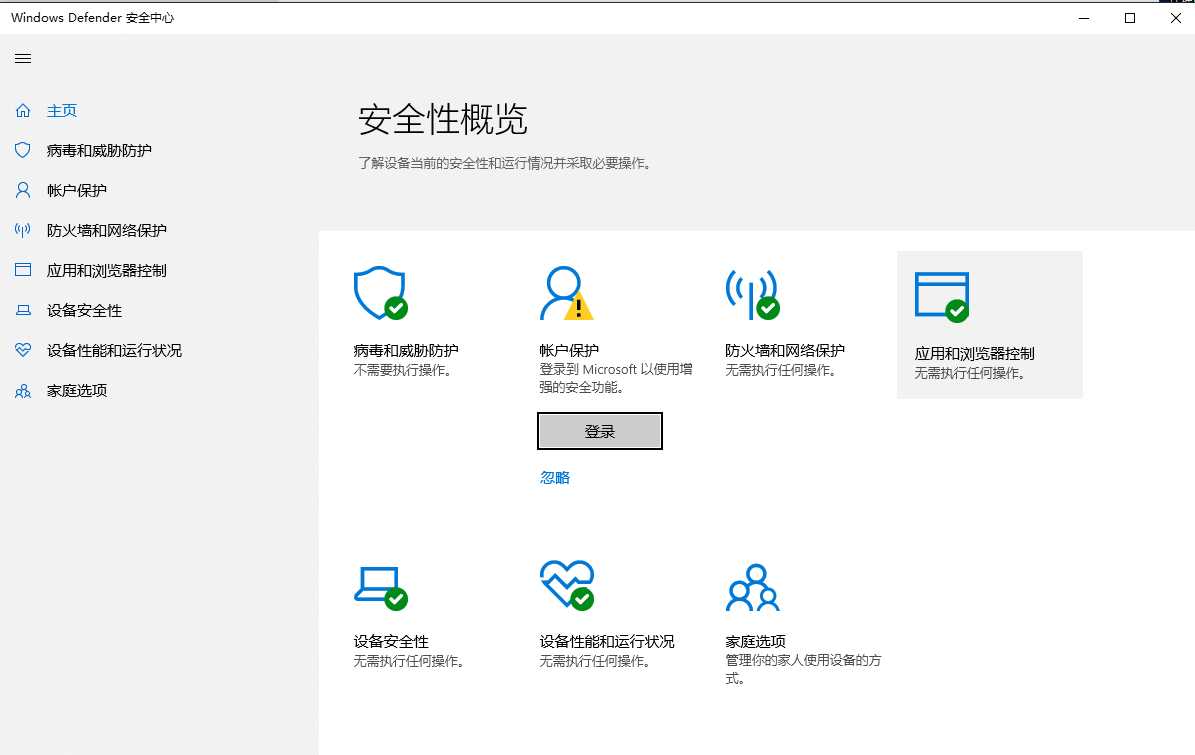The width and height of the screenshot is (1195, 755).
Task: Click the 设备性能和运行状况 tile title
Action: [607, 641]
